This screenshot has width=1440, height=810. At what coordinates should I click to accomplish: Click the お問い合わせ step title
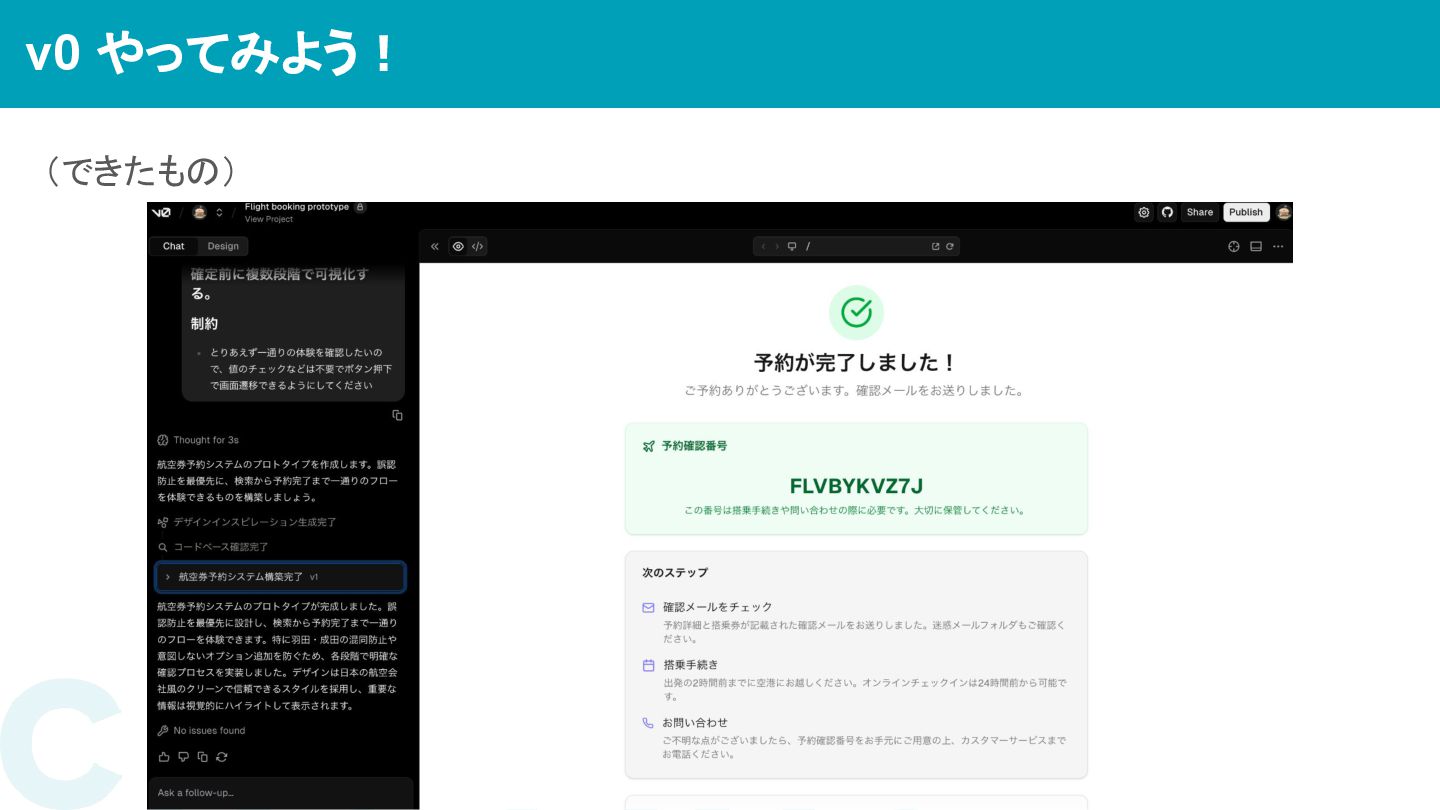click(696, 723)
